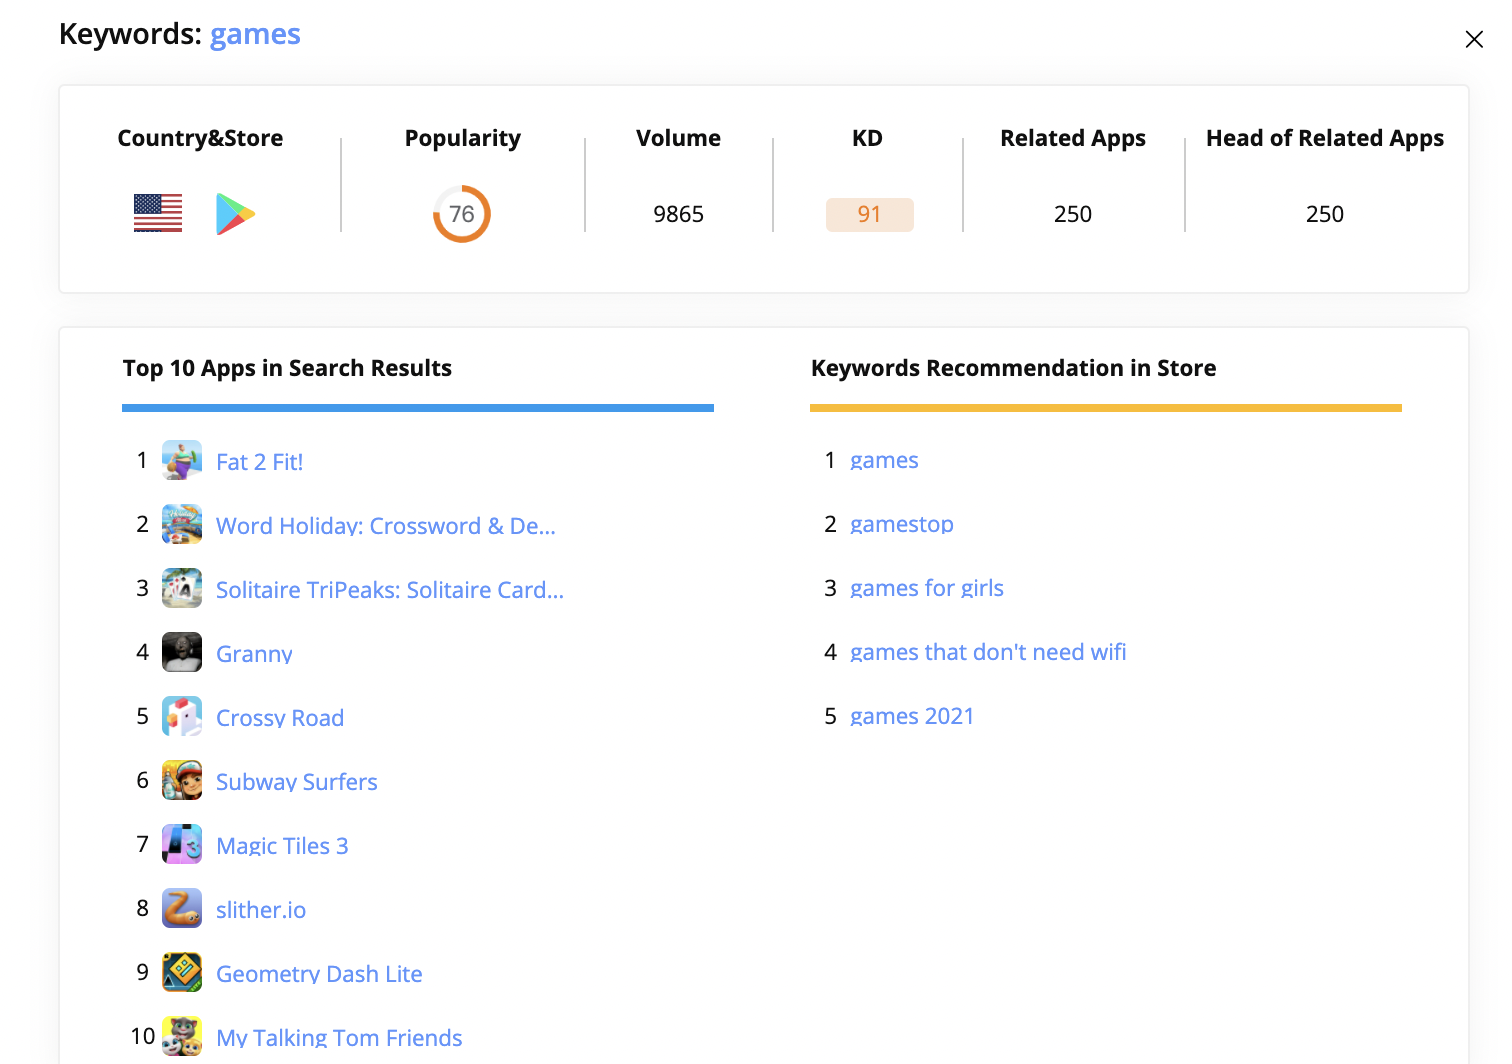1512x1064 pixels.
Task: Click the 'Top 10 Apps in Search Results' heading
Action: pos(287,368)
